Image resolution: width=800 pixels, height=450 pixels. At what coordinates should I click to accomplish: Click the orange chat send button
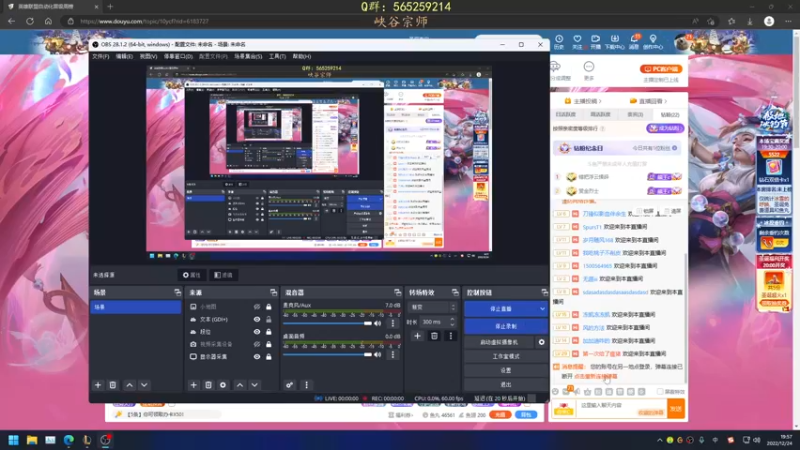tap(676, 409)
